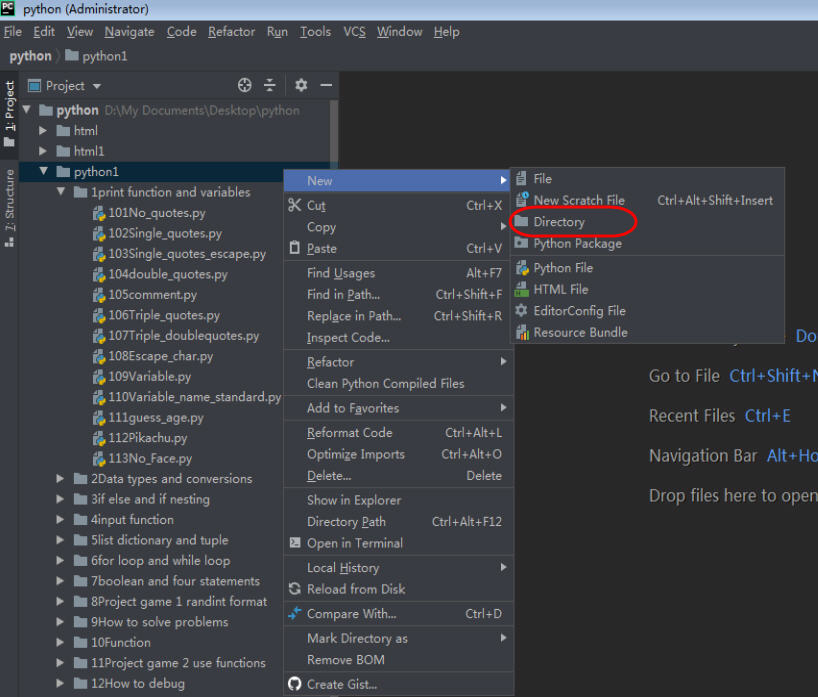The width and height of the screenshot is (818, 697).
Task: Choose Optimize Imports
Action: click(x=398, y=454)
